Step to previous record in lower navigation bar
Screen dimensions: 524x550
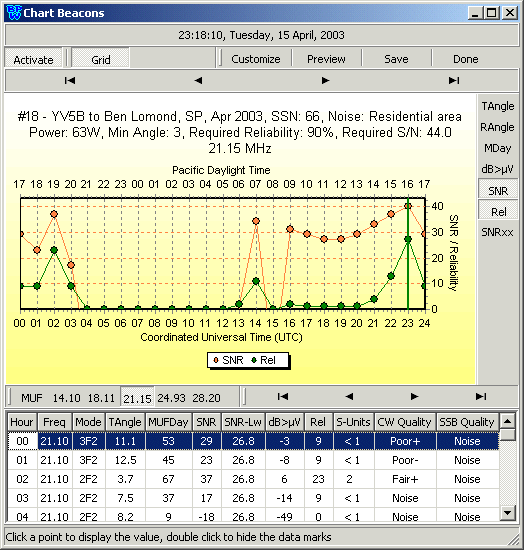[349, 396]
